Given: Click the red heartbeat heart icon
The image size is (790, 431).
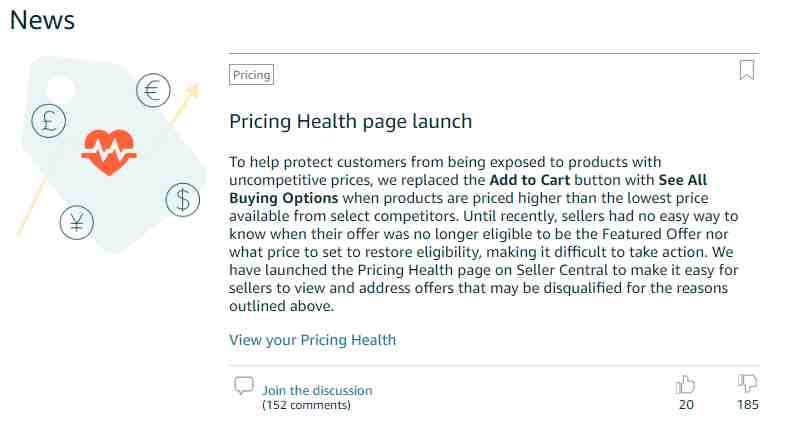Looking at the screenshot, I should coord(109,152).
